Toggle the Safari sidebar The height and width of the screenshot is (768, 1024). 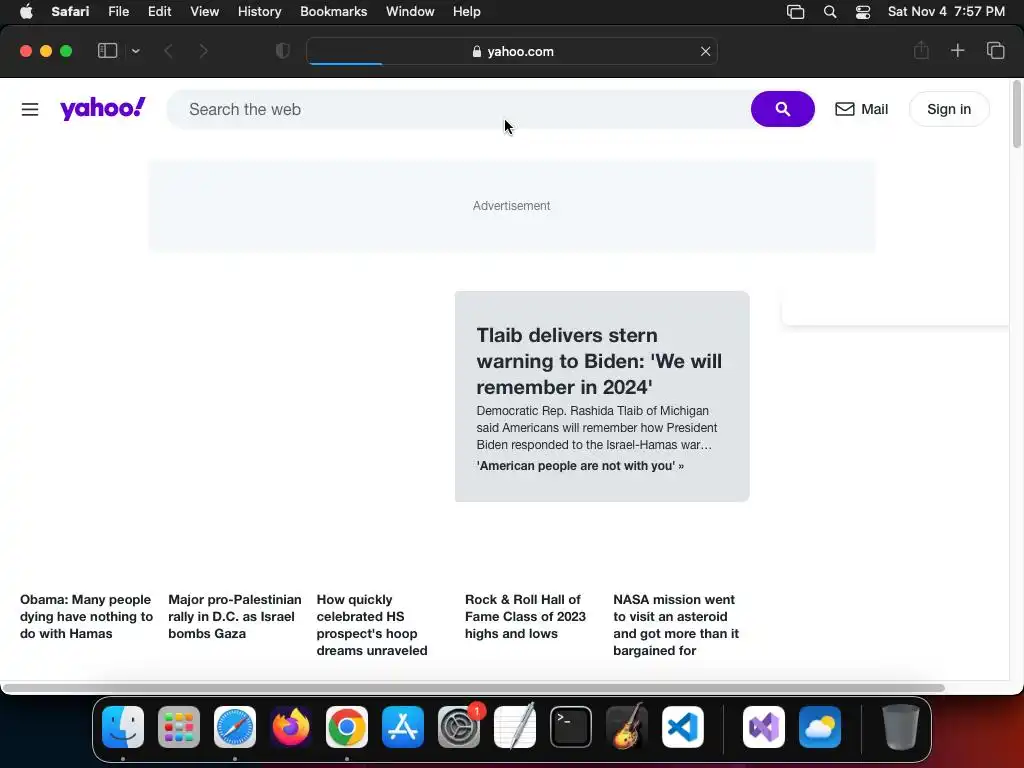107,51
